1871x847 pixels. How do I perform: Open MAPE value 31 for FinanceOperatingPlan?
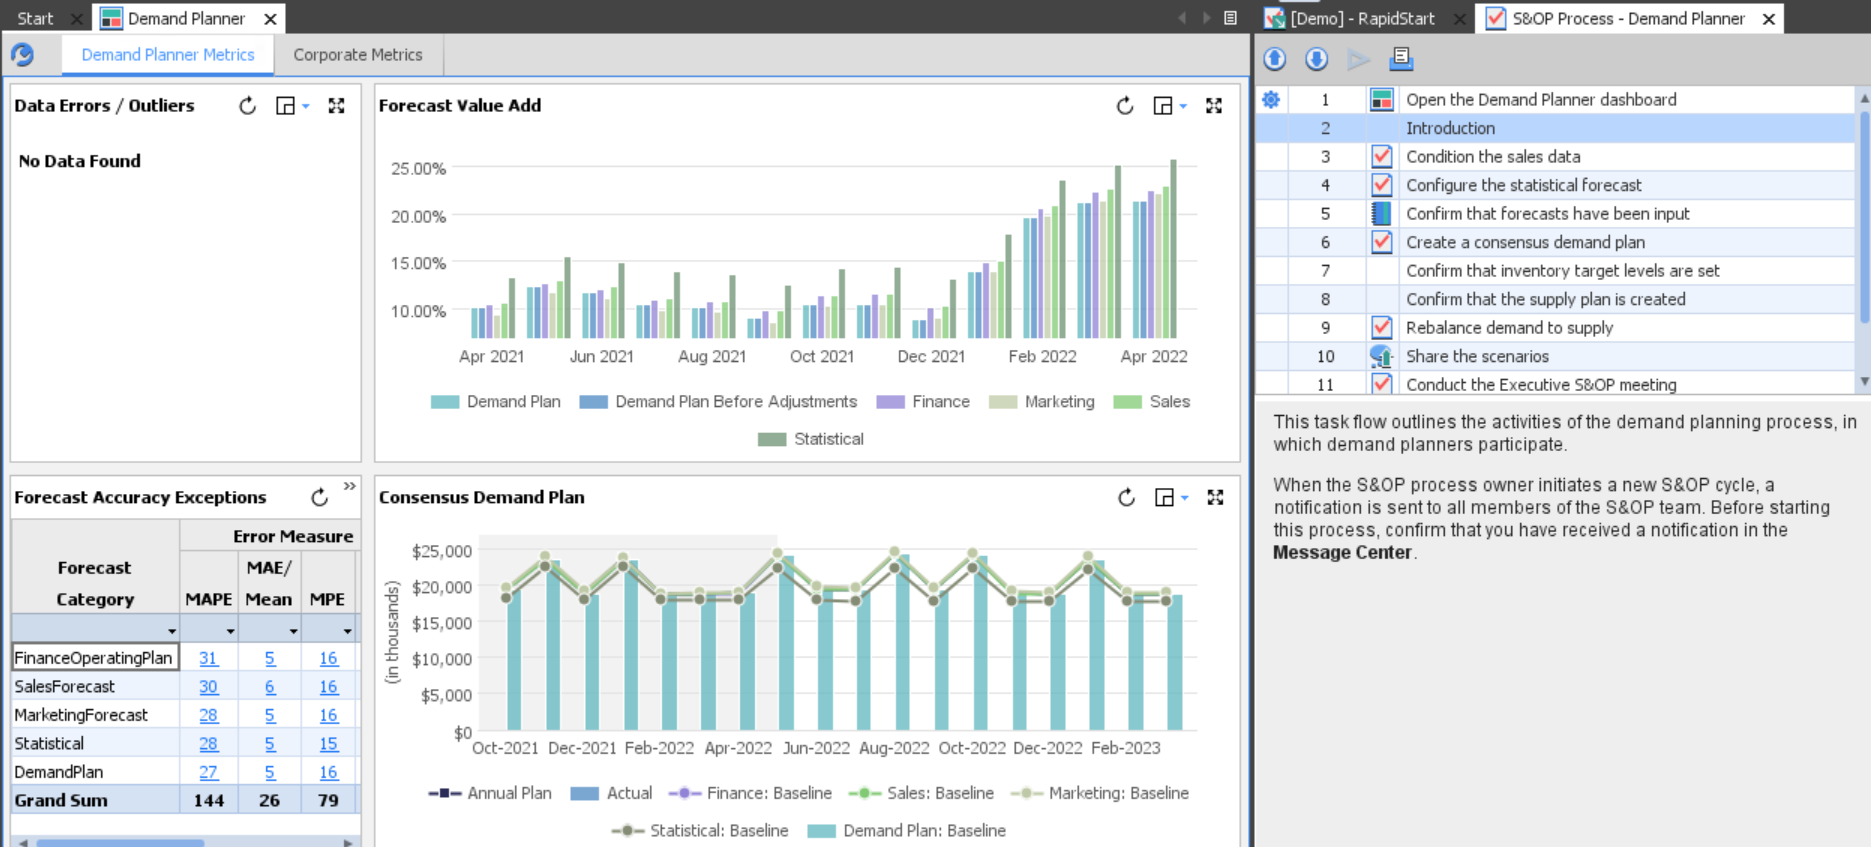(208, 658)
